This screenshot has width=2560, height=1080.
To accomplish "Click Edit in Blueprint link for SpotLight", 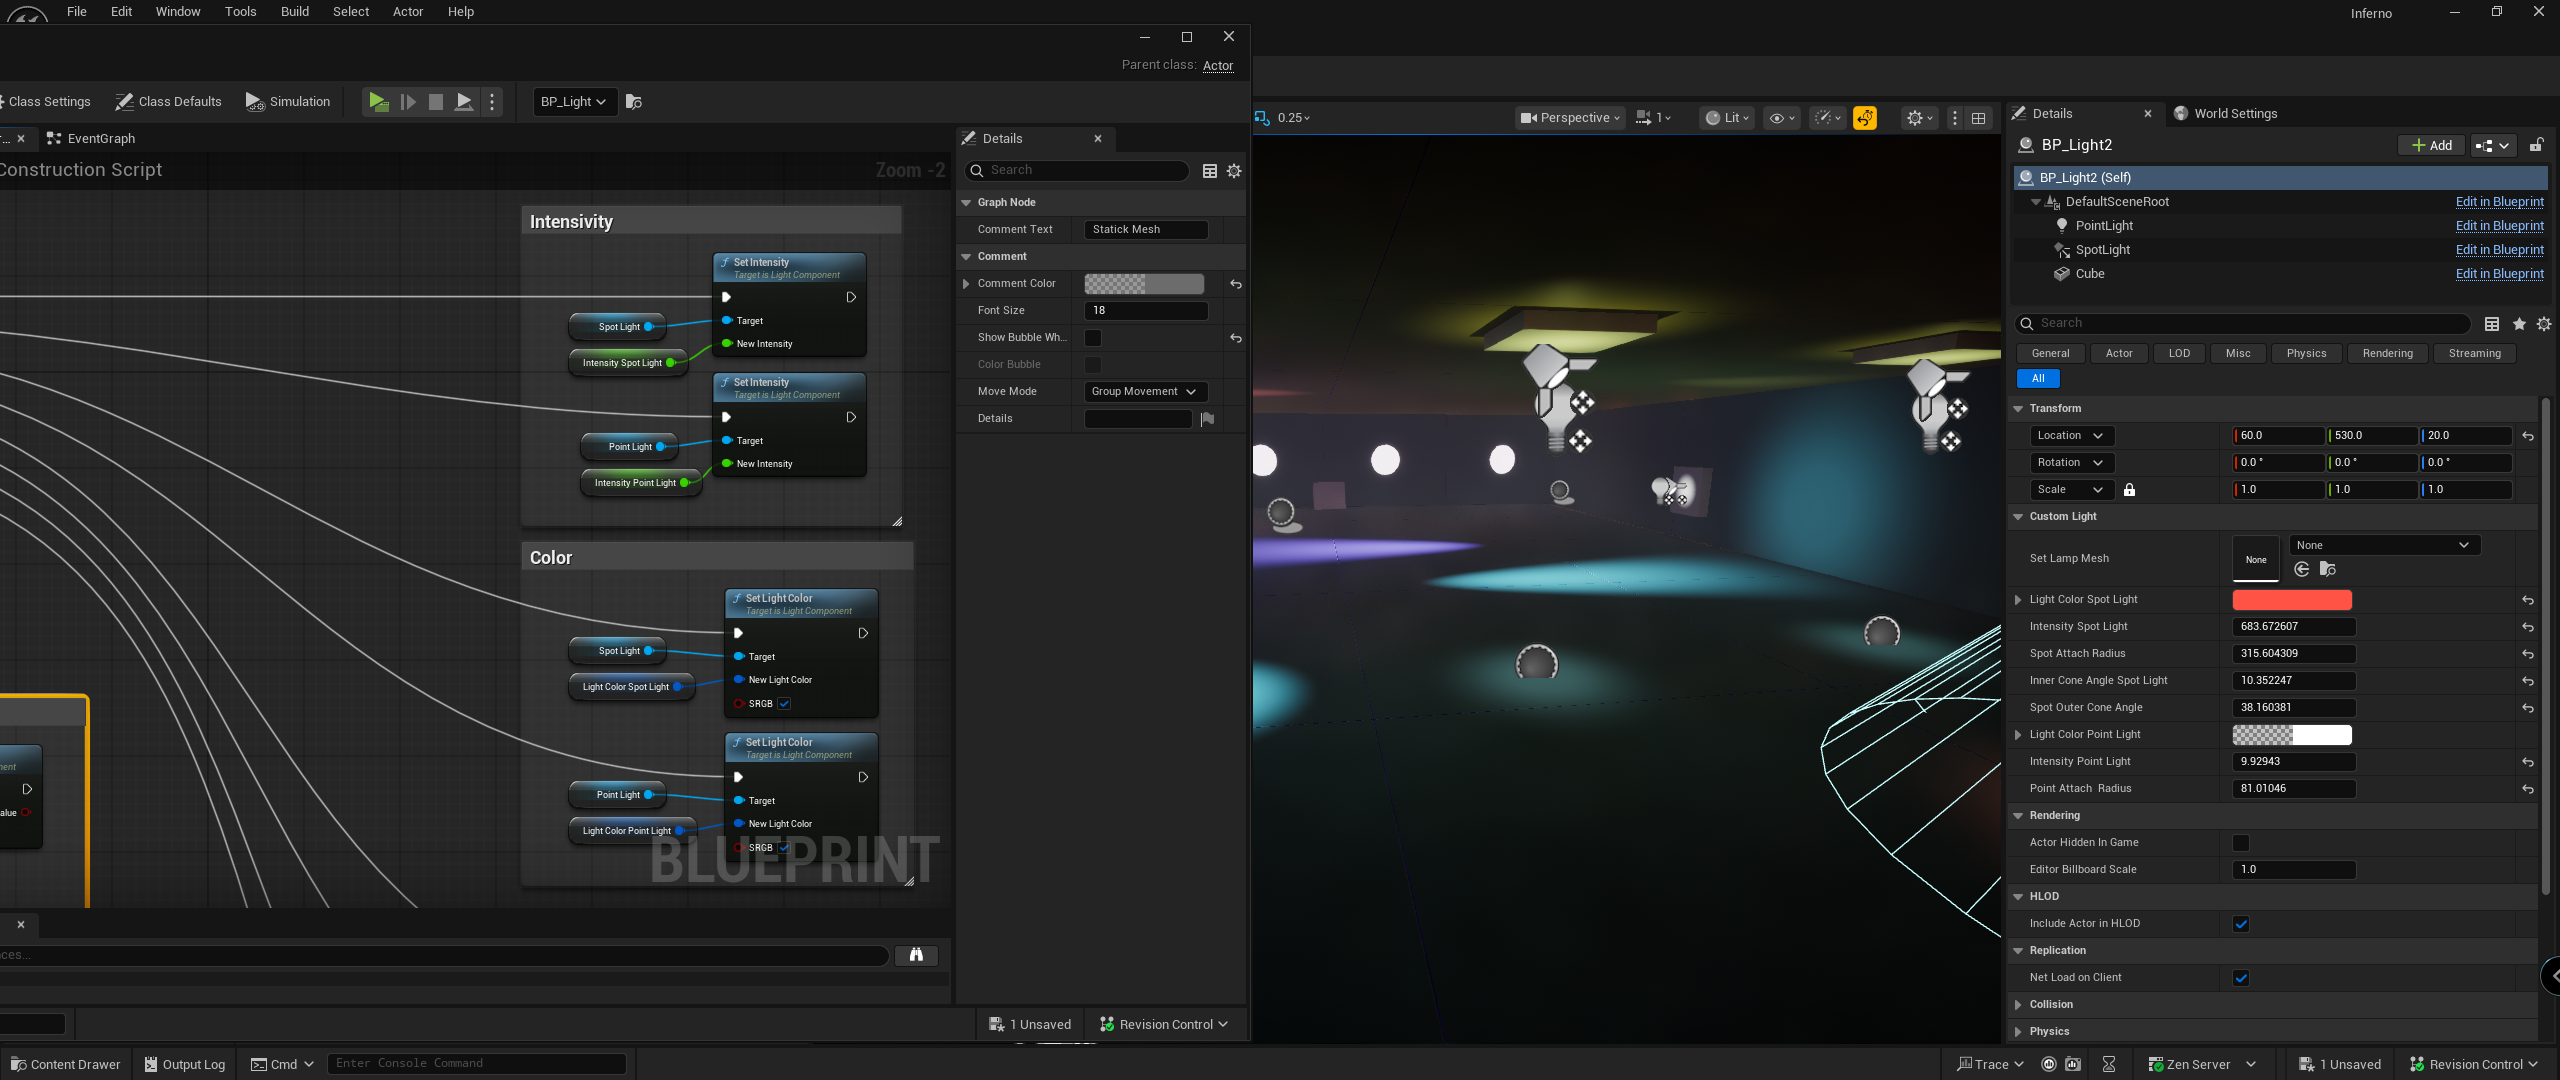I will click(2499, 250).
